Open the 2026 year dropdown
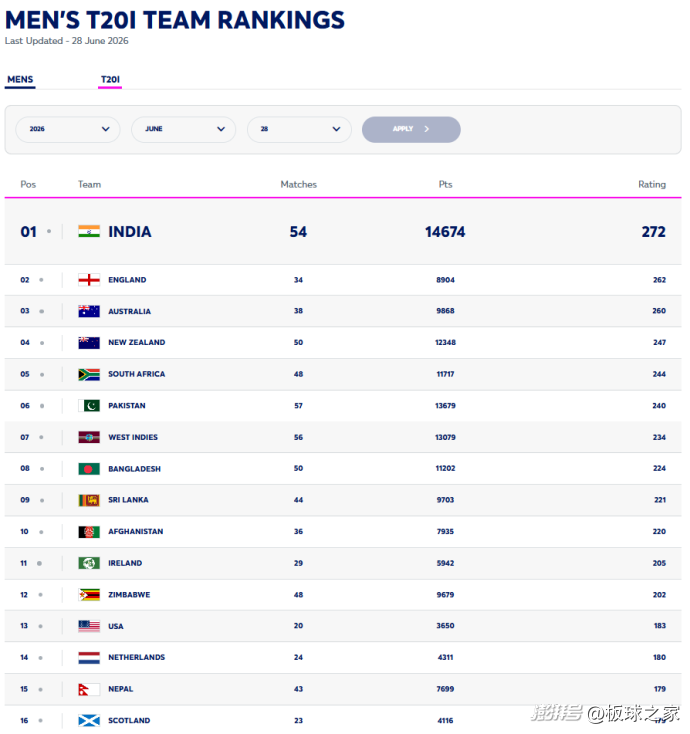 [x=68, y=129]
